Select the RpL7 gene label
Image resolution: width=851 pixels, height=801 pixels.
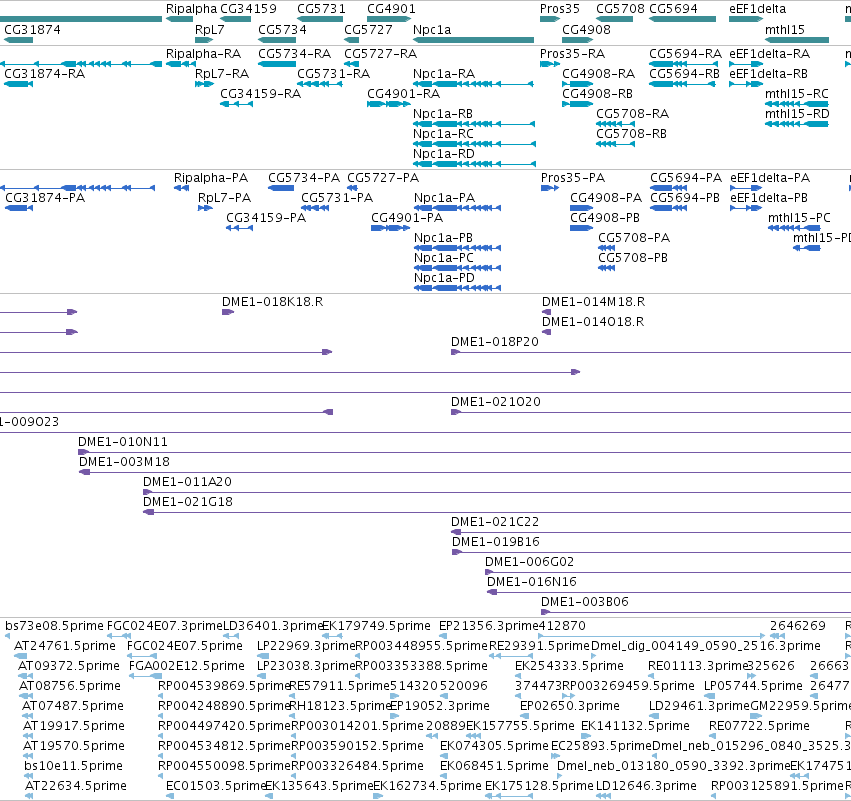(209, 29)
